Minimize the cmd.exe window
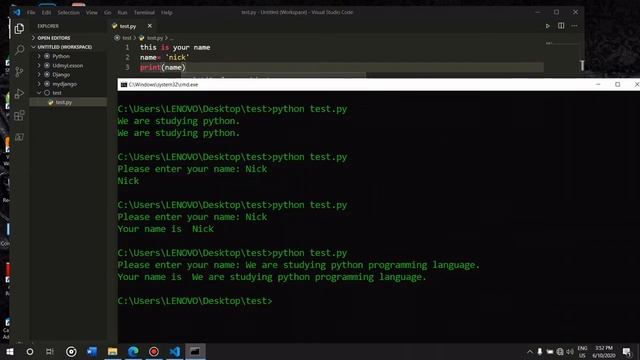This screenshot has width=640, height=360. pyautogui.click(x=598, y=84)
